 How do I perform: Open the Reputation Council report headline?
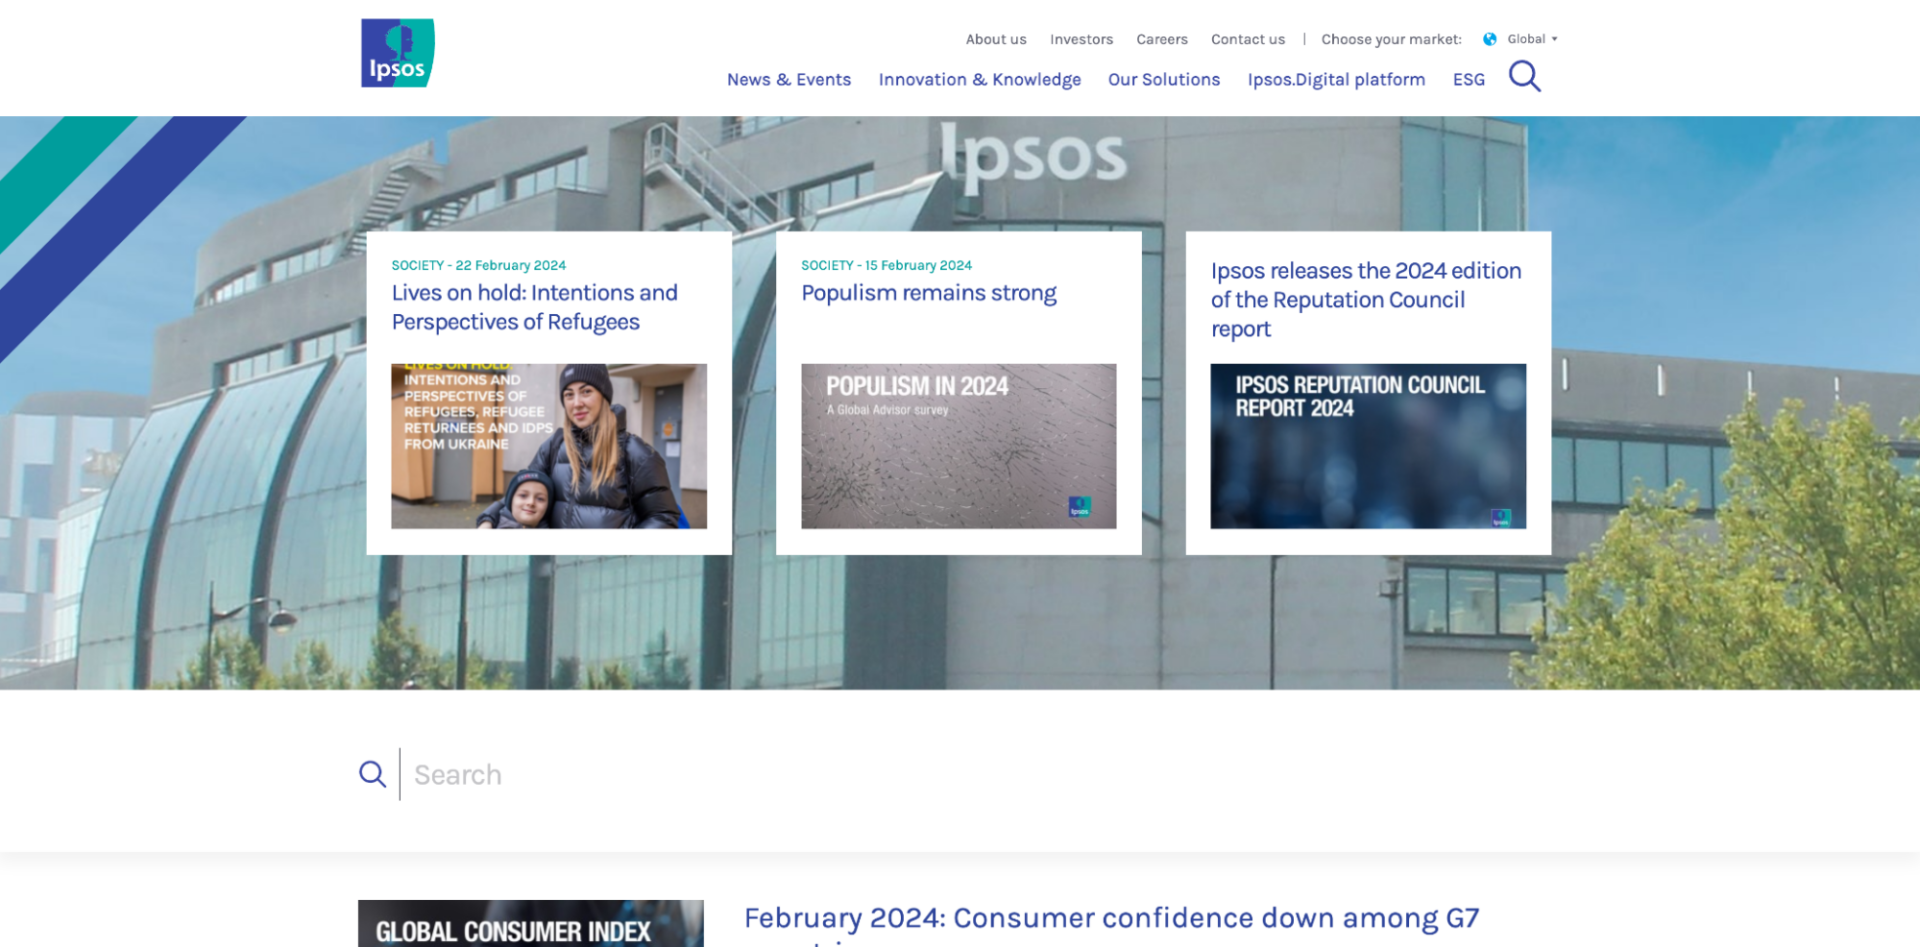pos(1365,300)
